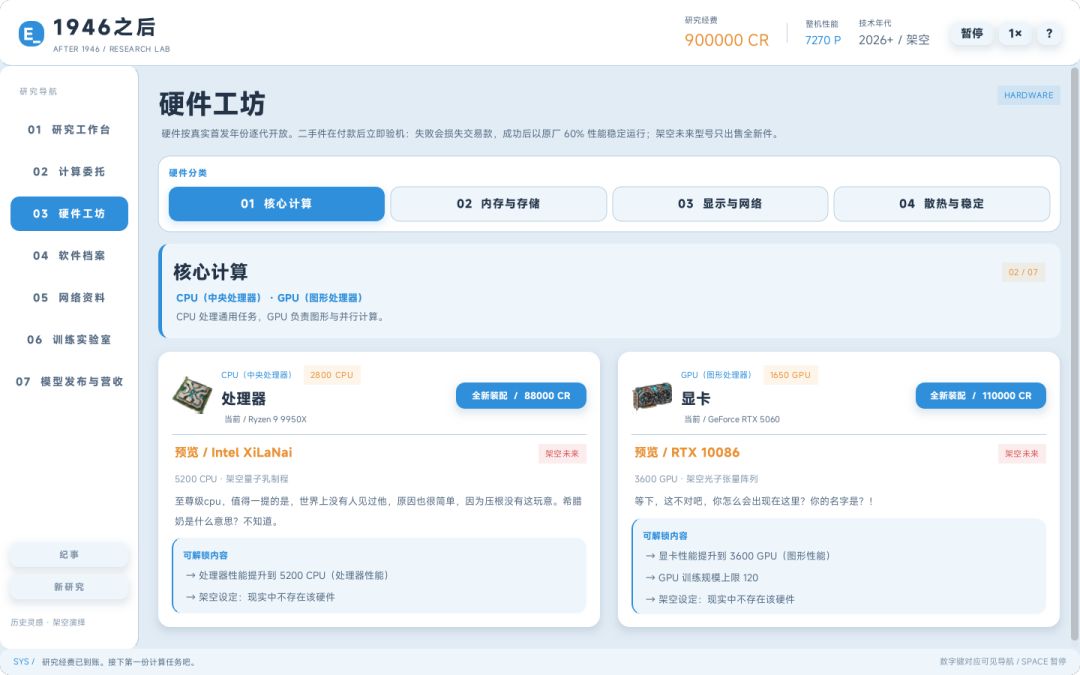Click 处理器性能提升到 5200 CPU unlock line
This screenshot has width=1080, height=675.
tap(287, 575)
